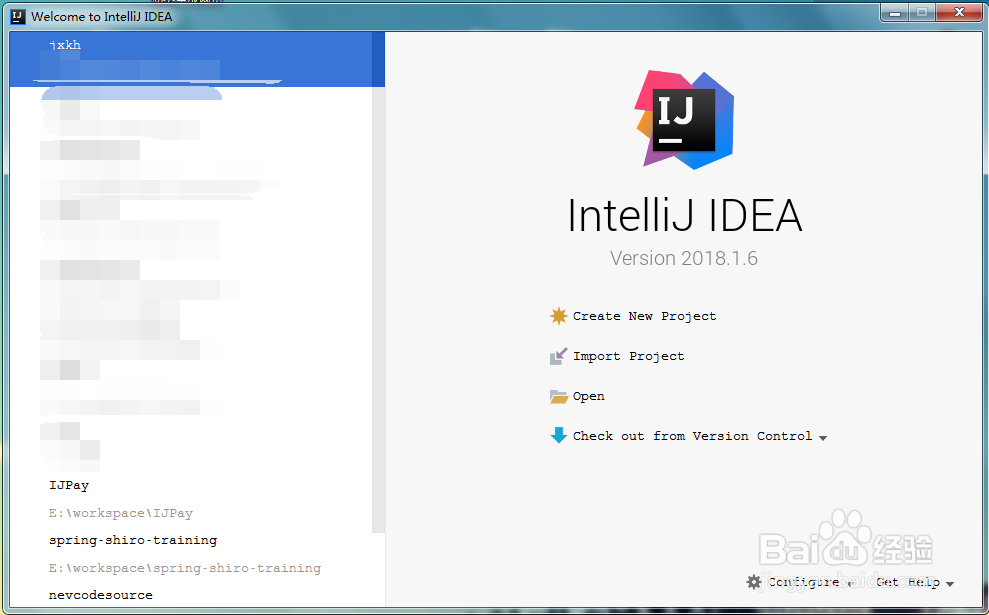This screenshot has height=615, width=989.
Task: Click the Create New Project star icon
Action: click(x=558, y=315)
